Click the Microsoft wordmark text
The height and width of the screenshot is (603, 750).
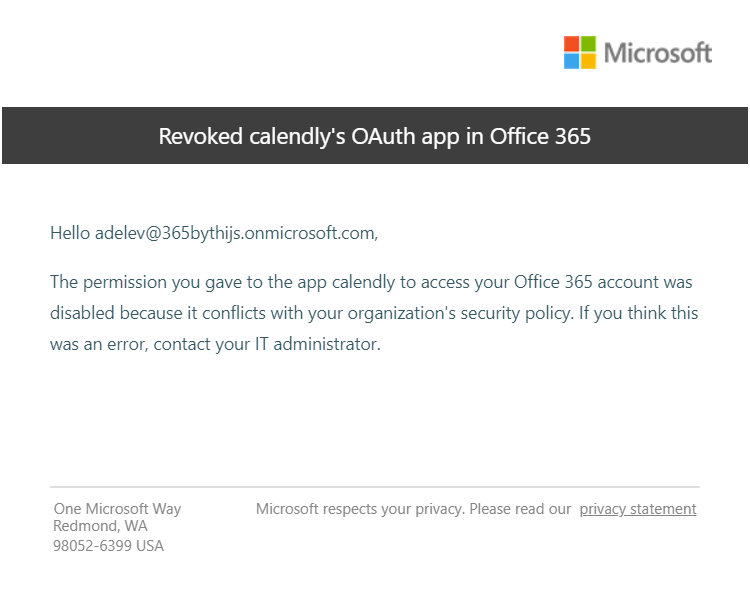tap(658, 53)
